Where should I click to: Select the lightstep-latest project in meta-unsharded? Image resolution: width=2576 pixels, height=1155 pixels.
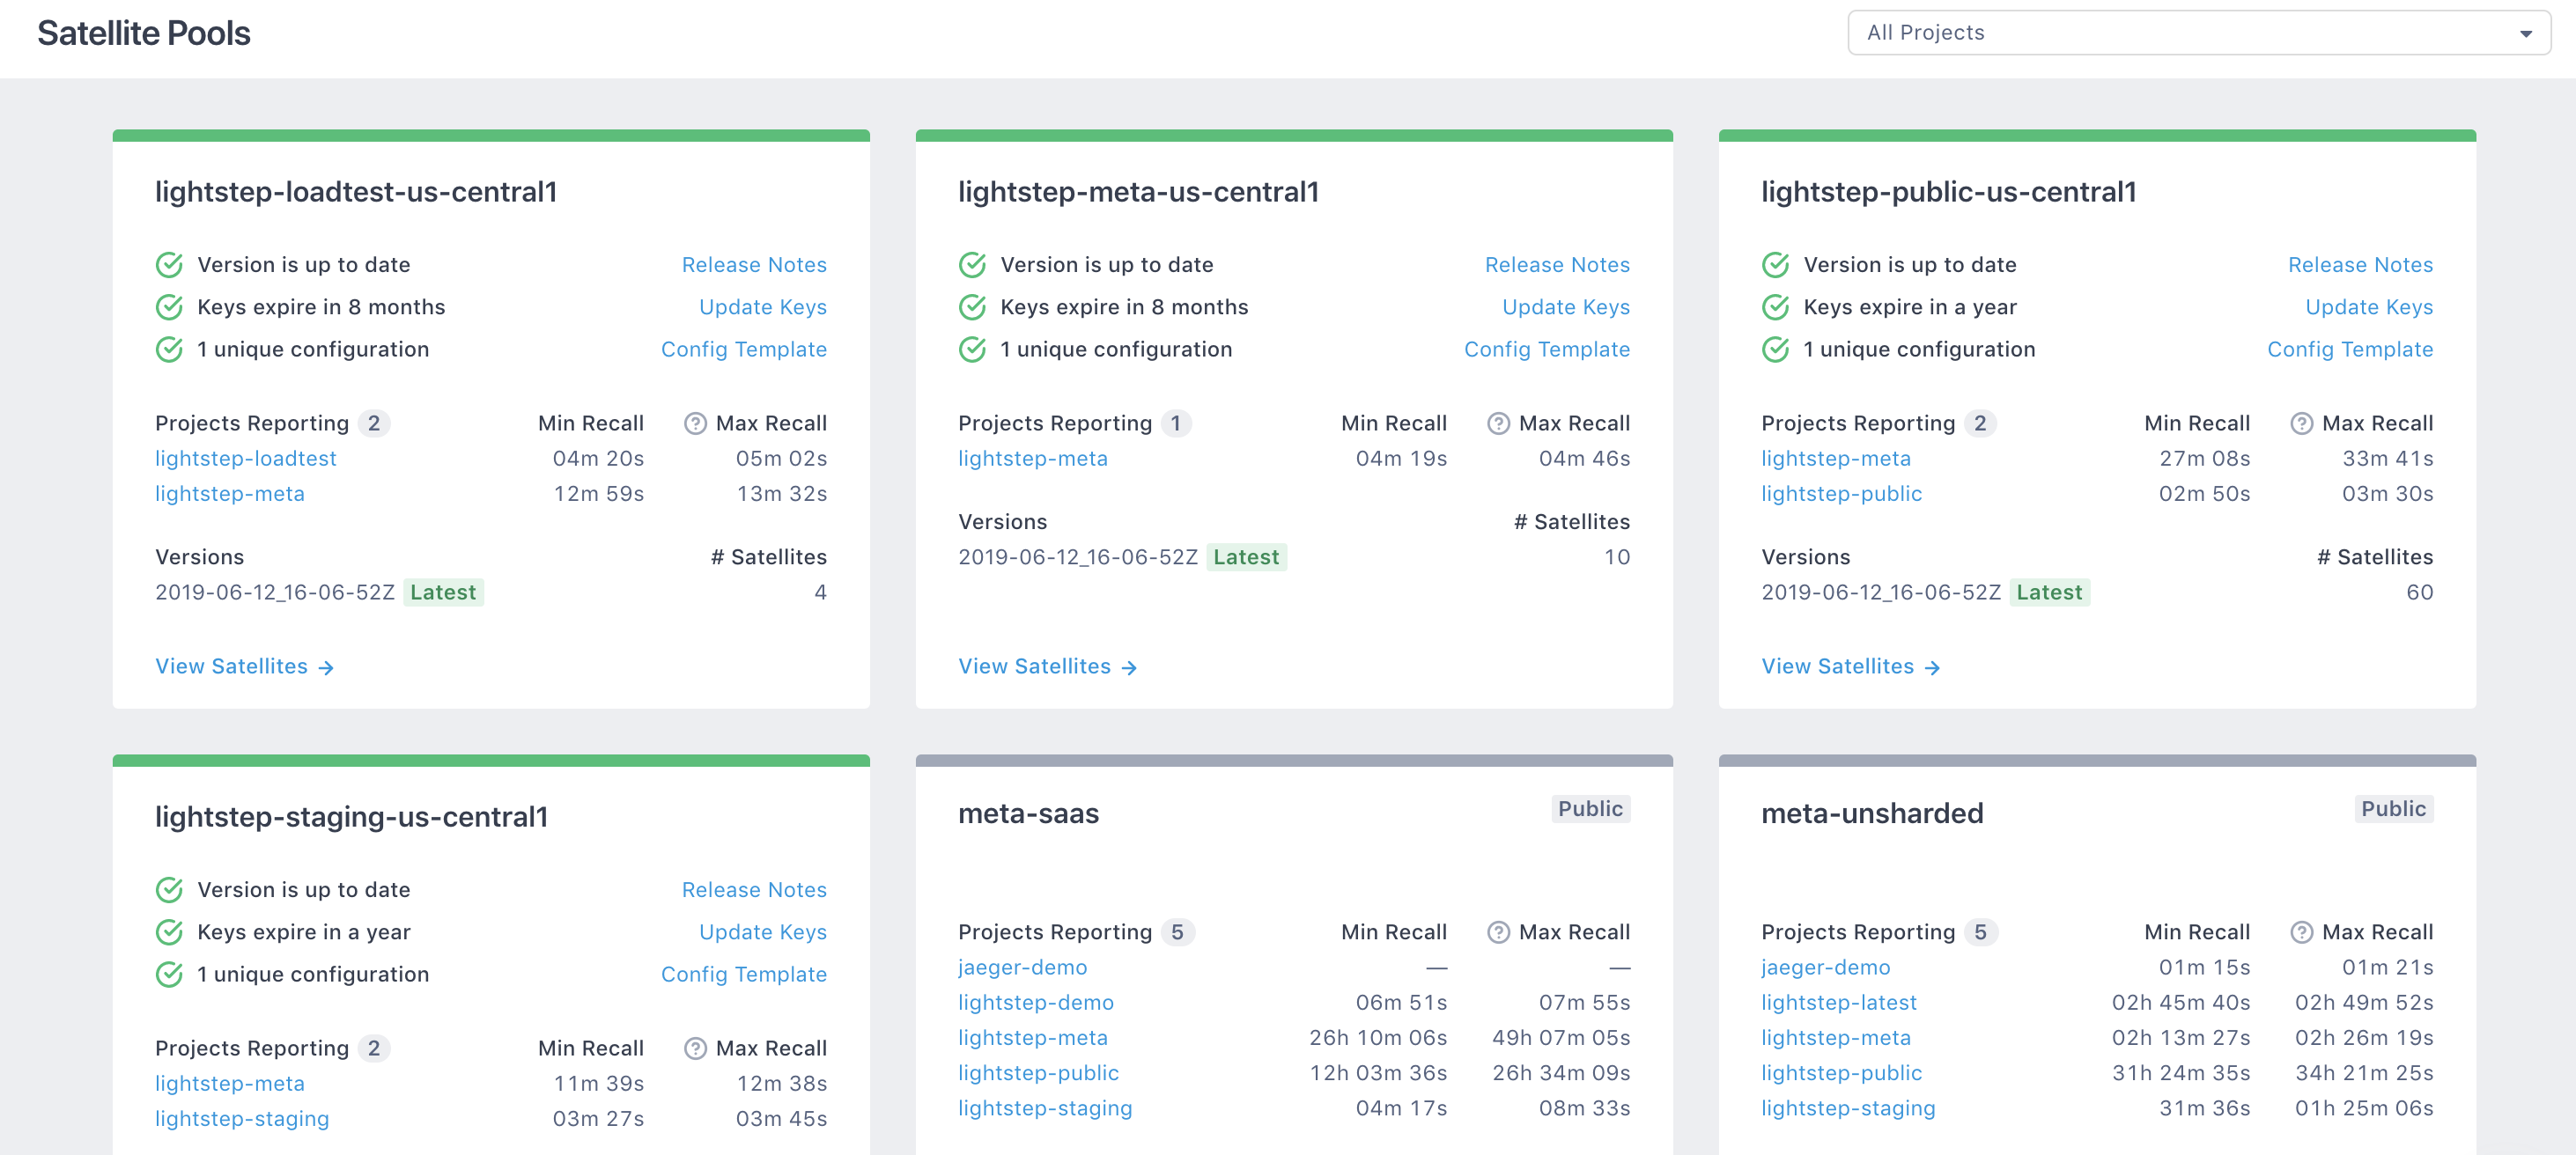(x=1838, y=1002)
